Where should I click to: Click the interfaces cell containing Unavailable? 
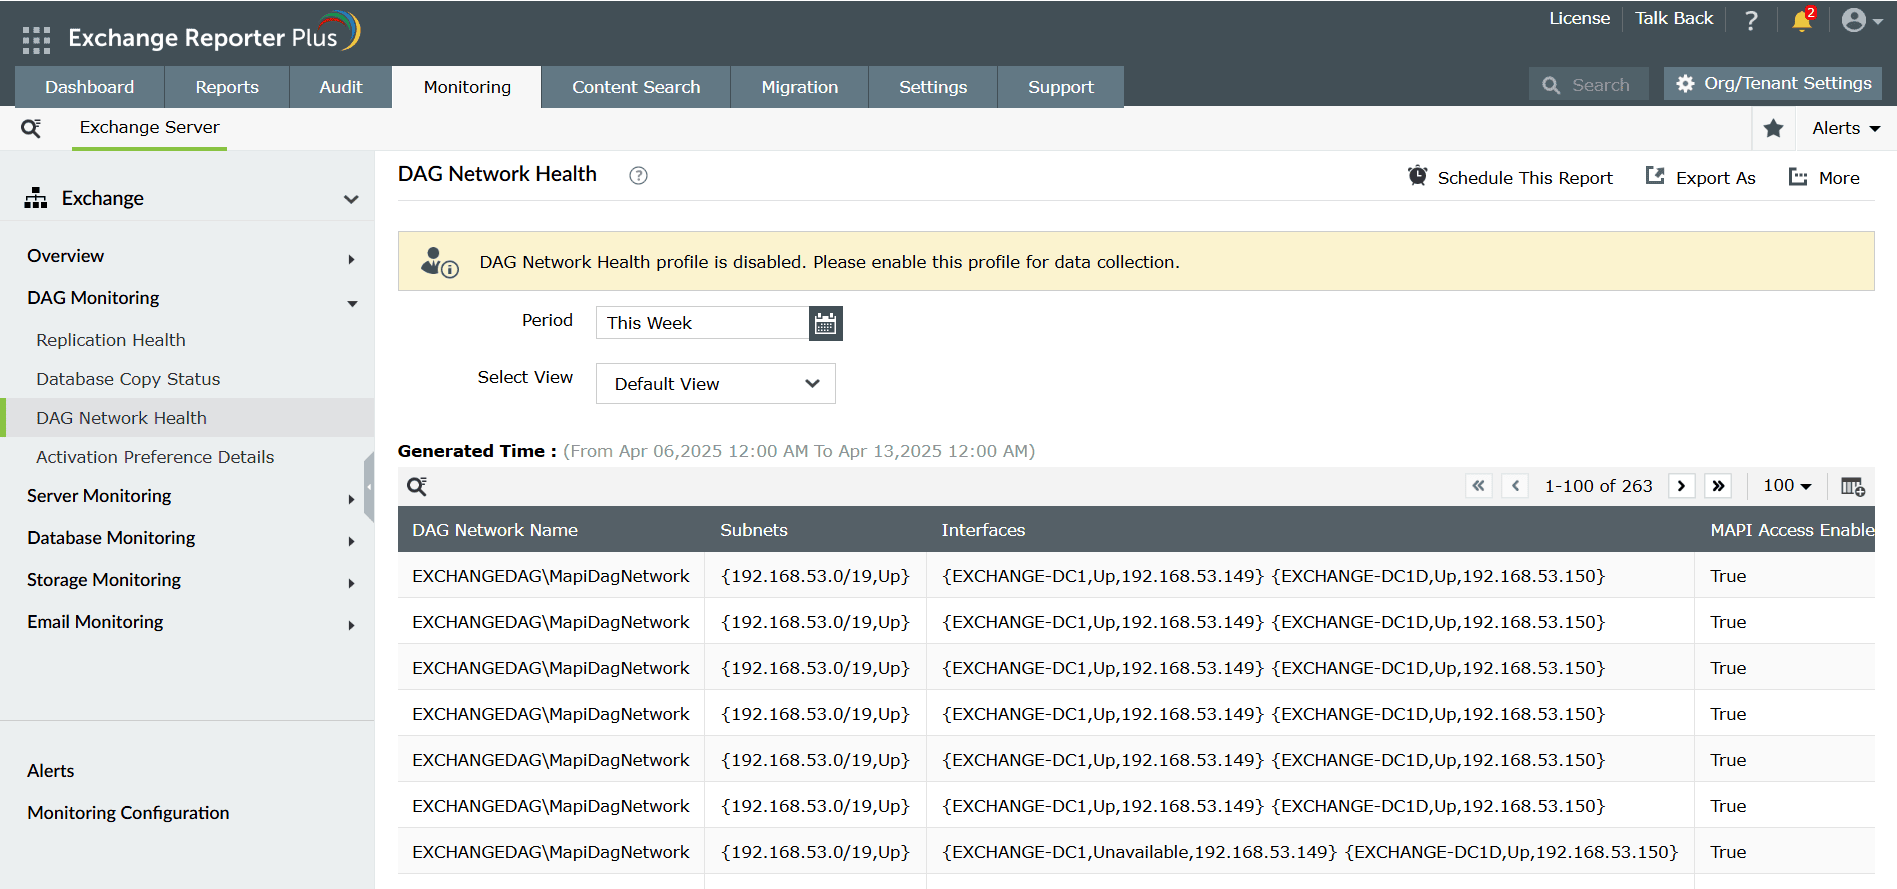[1310, 852]
